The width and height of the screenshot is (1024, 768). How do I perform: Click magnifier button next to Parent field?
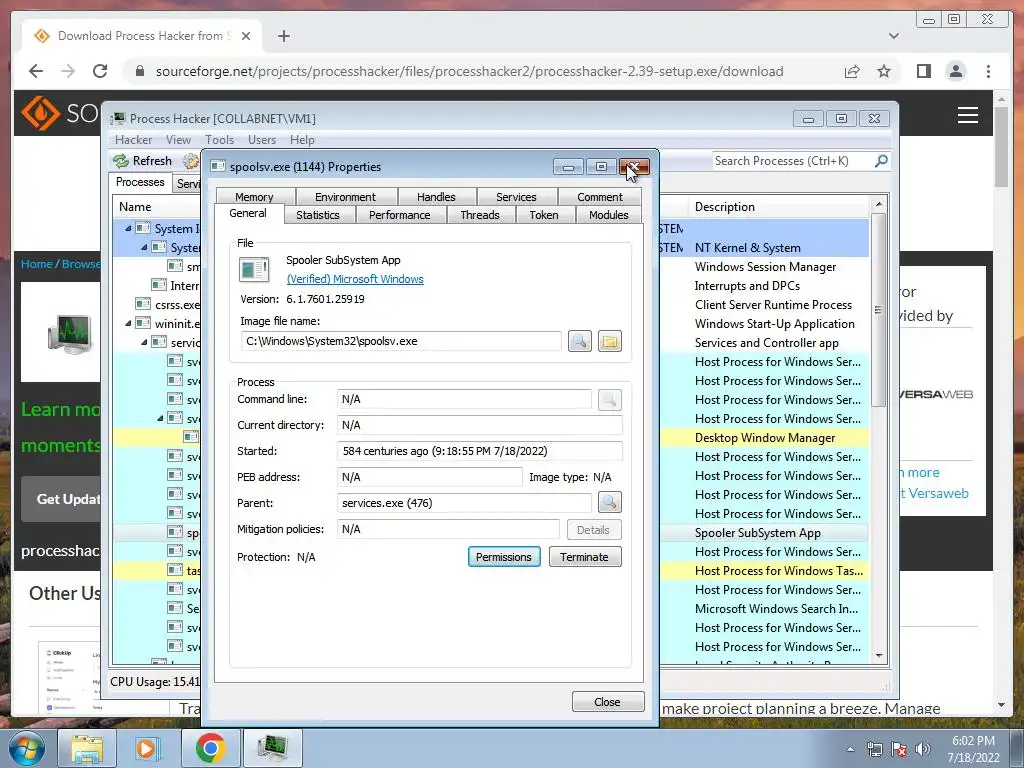pyautogui.click(x=609, y=502)
